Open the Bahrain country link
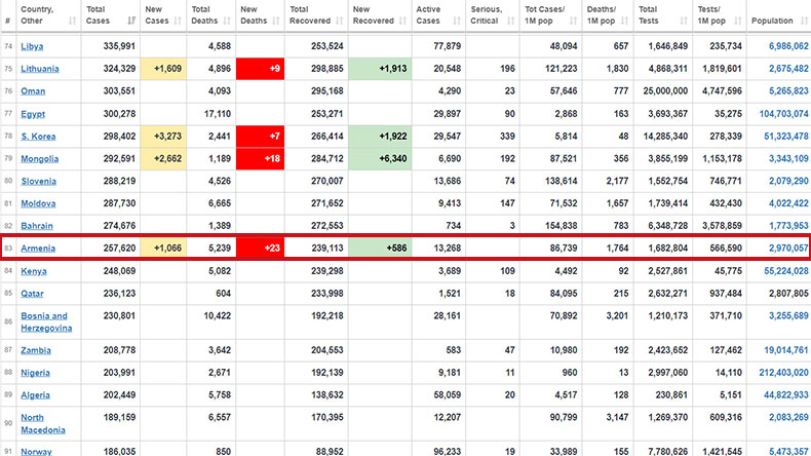Screen dimensions: 811x456 (37, 226)
